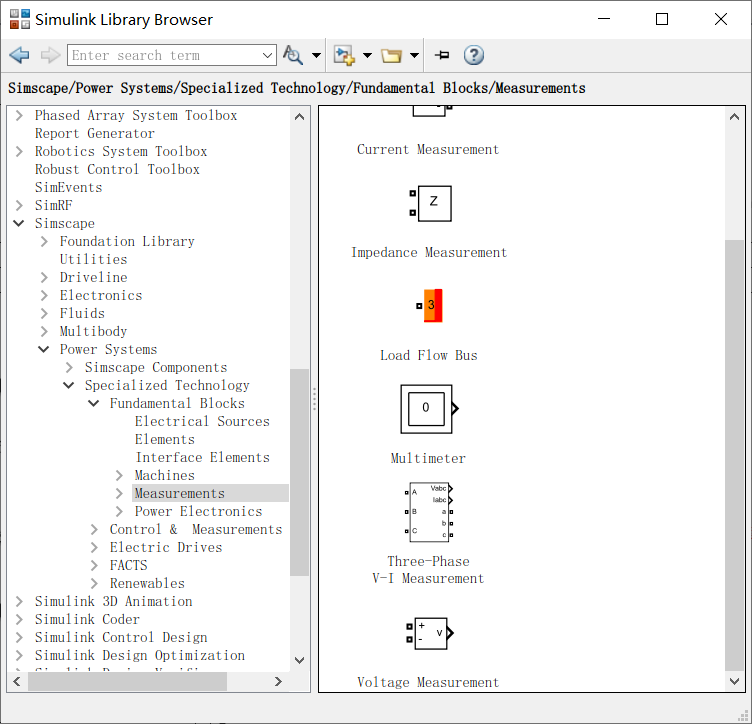Image resolution: width=752 pixels, height=724 pixels.
Task: Select Electrical Sources library
Action: pos(202,421)
